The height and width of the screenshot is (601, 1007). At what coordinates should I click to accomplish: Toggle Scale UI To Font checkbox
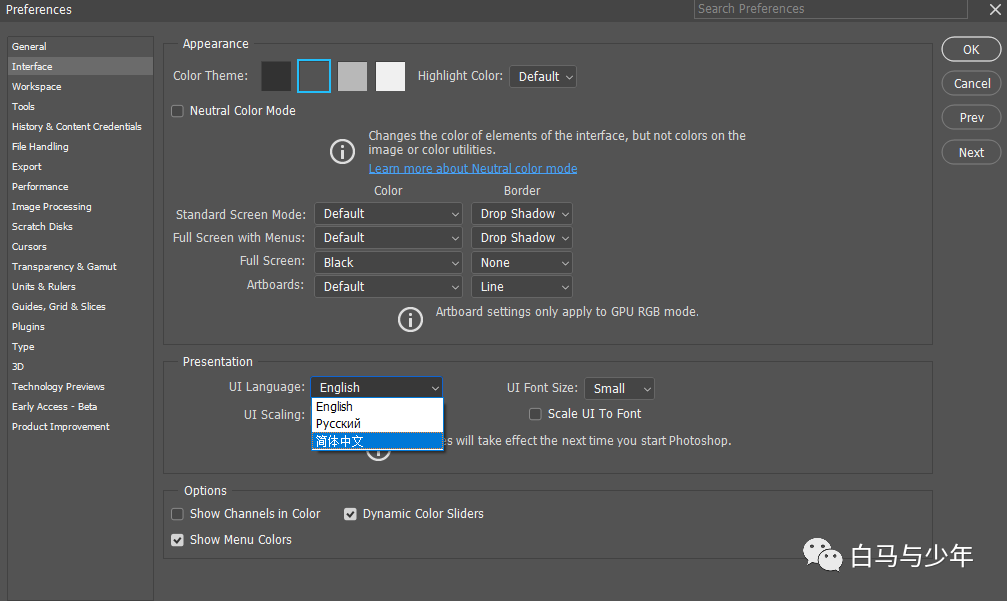pos(535,414)
